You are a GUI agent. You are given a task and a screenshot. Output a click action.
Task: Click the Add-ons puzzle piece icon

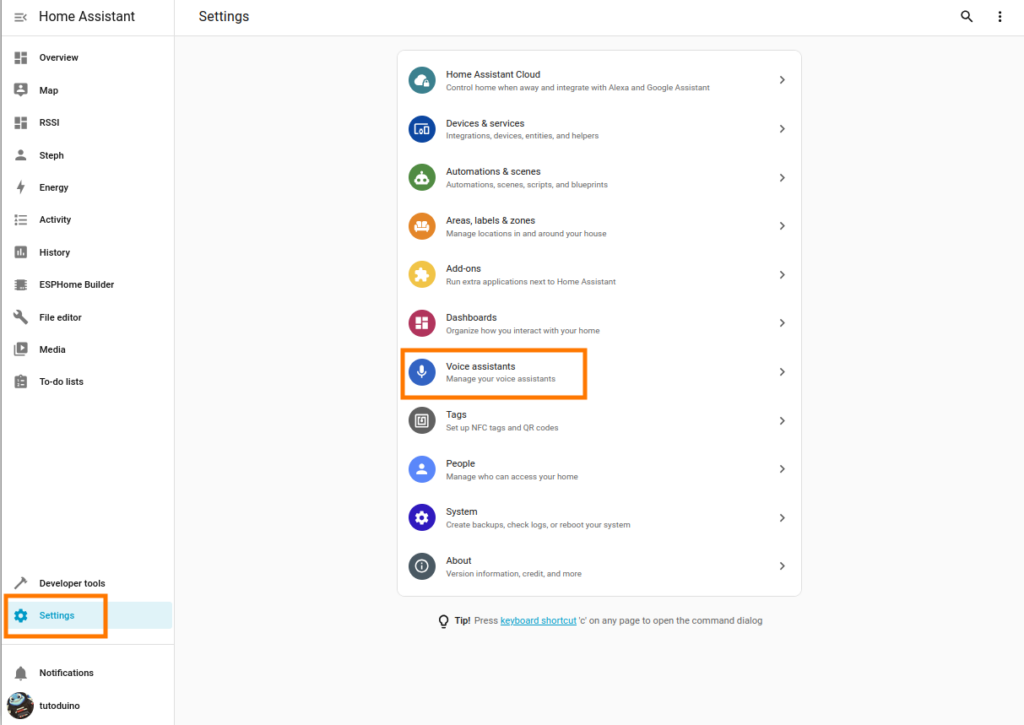pos(422,275)
